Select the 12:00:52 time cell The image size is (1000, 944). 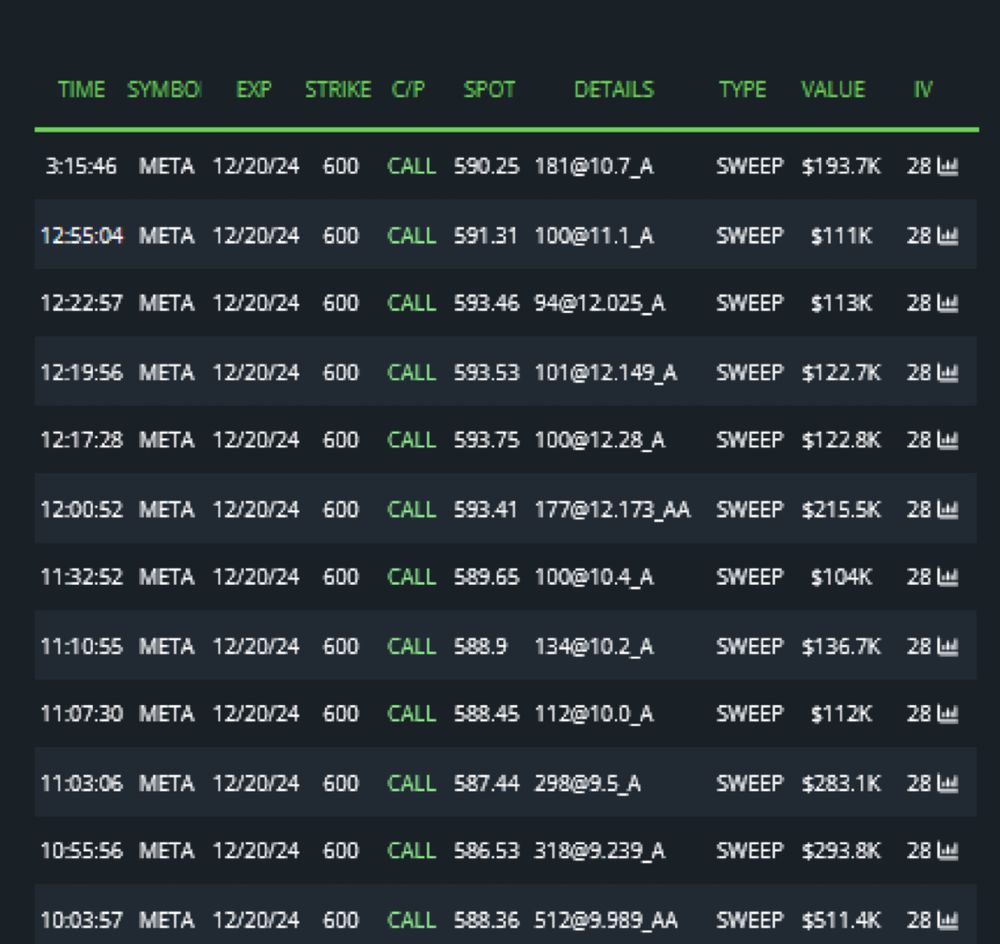tap(82, 510)
